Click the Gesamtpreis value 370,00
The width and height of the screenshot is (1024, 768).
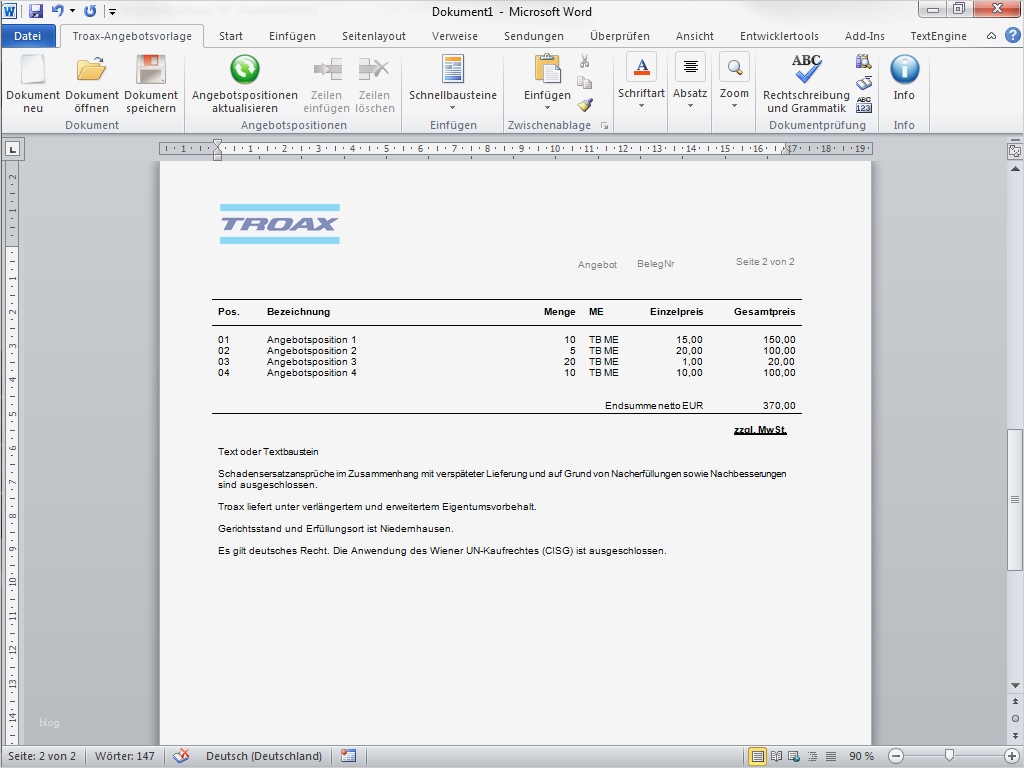779,406
